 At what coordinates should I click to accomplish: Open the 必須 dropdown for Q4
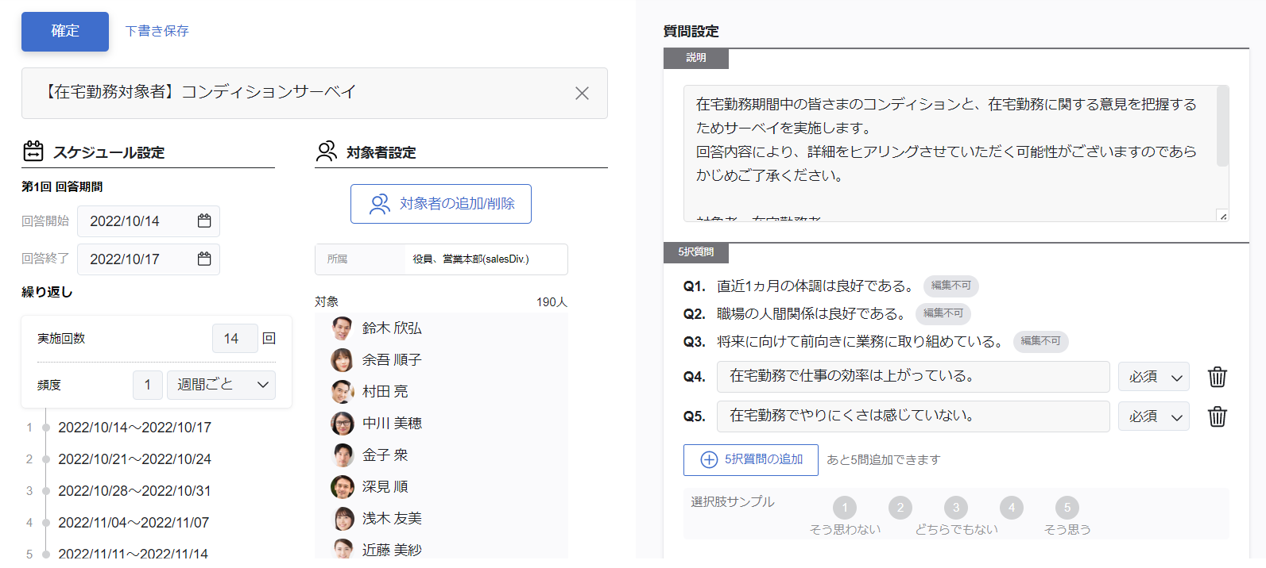(x=1154, y=377)
